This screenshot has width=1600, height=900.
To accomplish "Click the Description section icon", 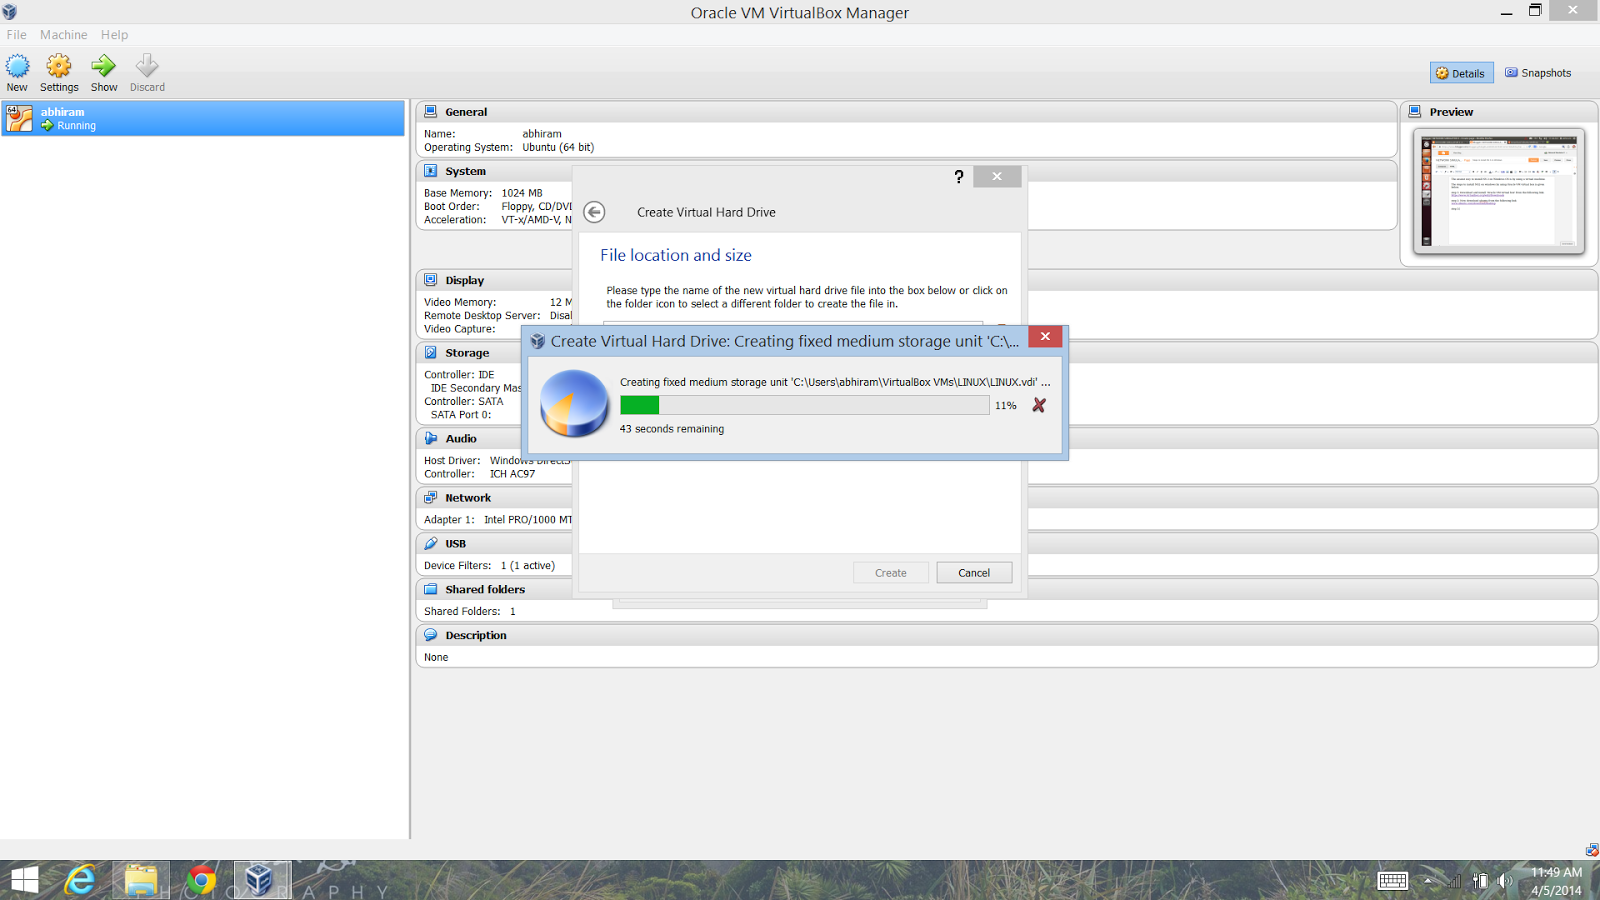I will click(430, 636).
